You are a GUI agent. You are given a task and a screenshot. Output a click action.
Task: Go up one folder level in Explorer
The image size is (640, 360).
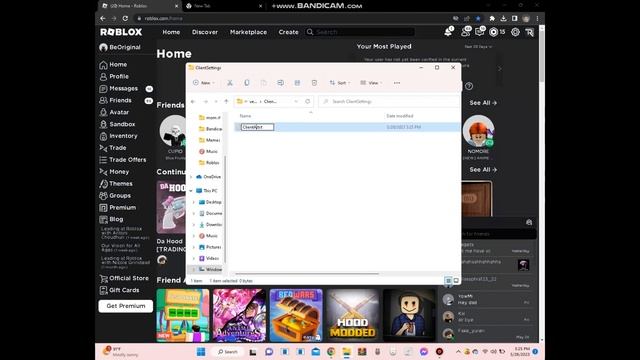pos(226,101)
